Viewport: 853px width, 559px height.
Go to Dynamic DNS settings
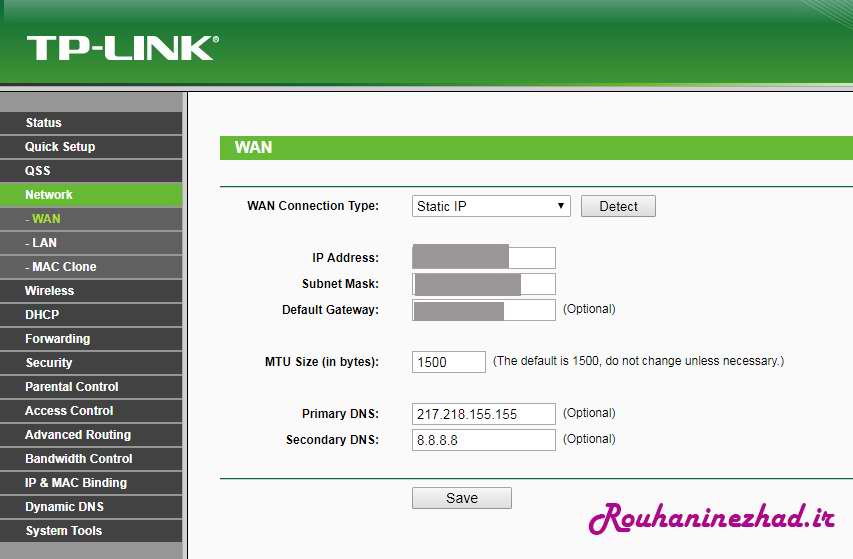91,506
